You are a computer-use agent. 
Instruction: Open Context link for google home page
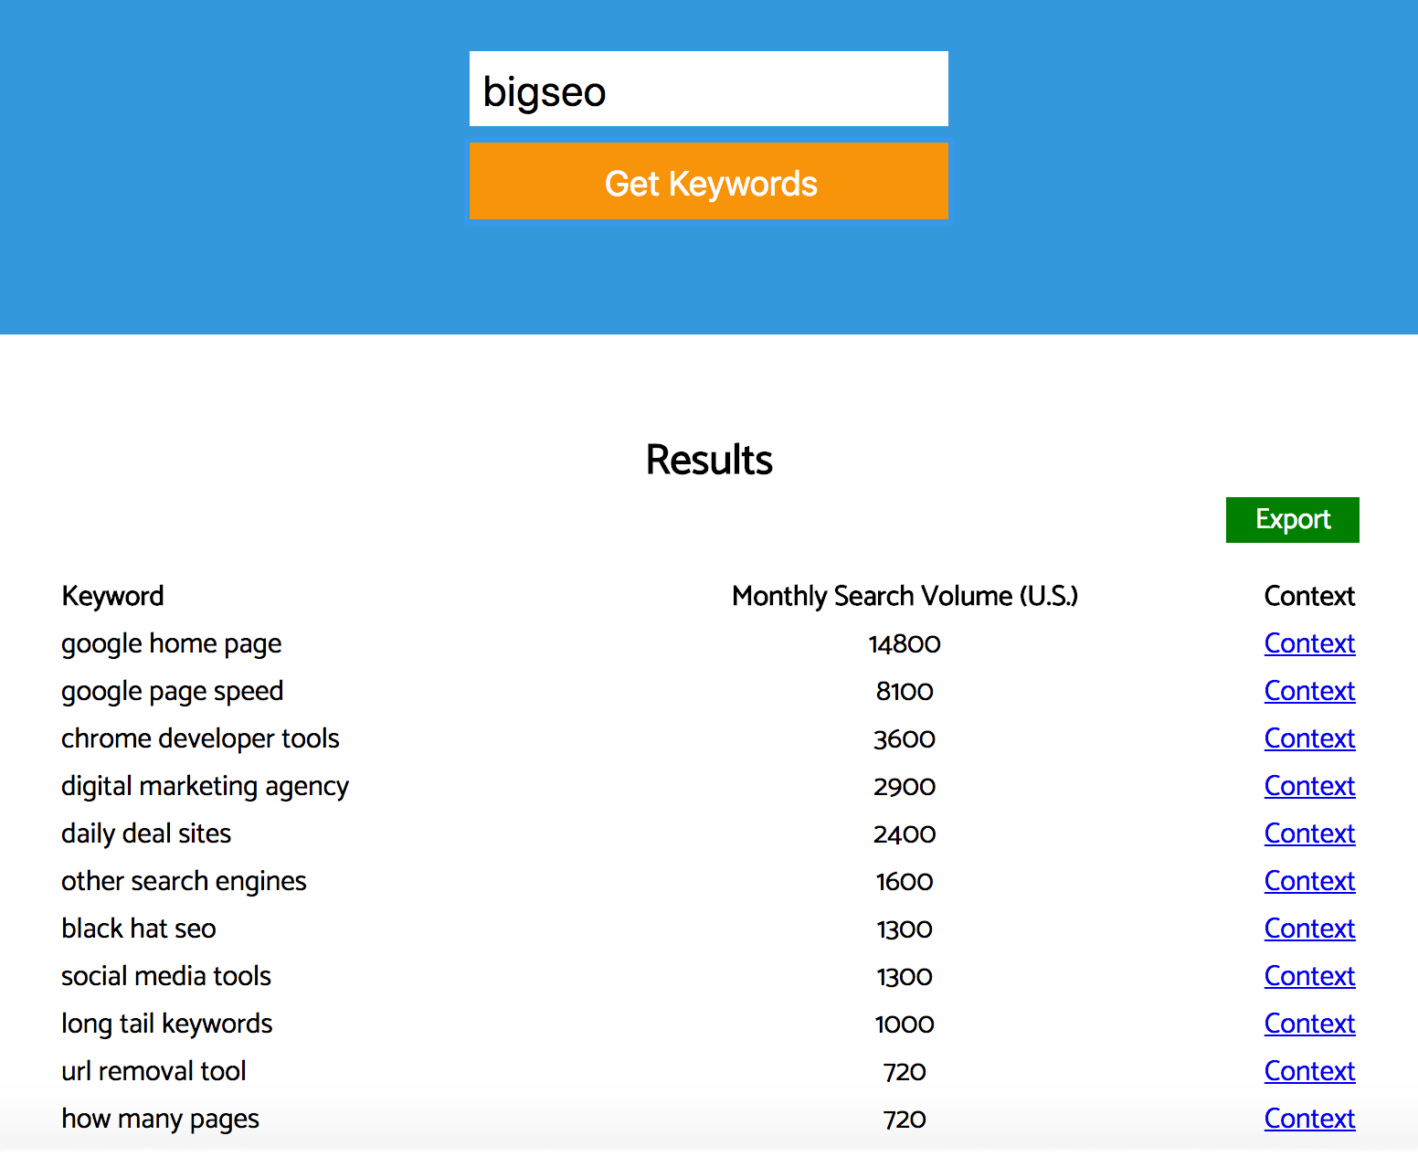tap(1309, 644)
